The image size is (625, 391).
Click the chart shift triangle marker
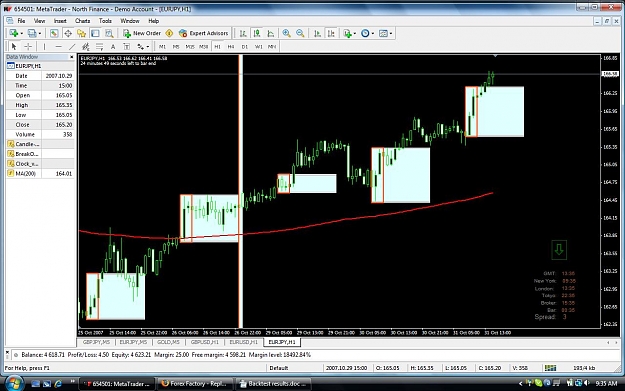(x=495, y=56)
